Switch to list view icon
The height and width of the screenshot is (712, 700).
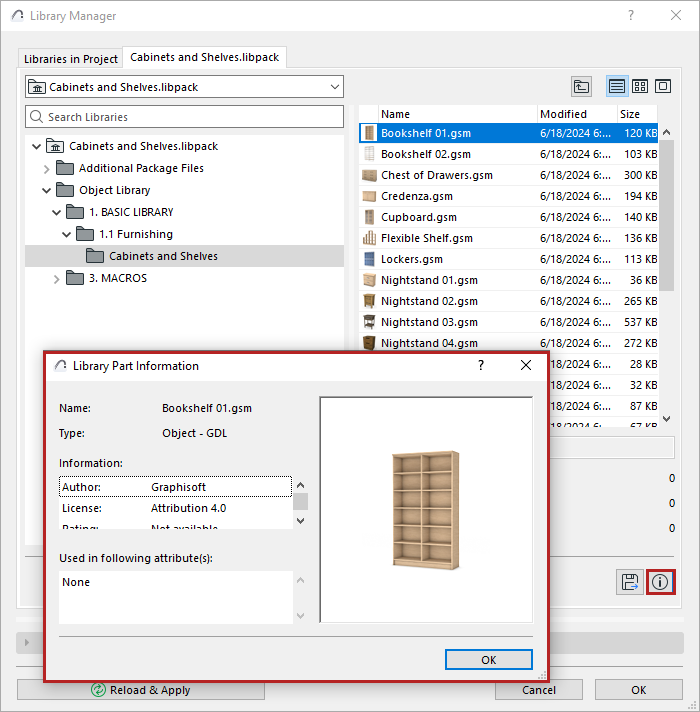[x=616, y=86]
